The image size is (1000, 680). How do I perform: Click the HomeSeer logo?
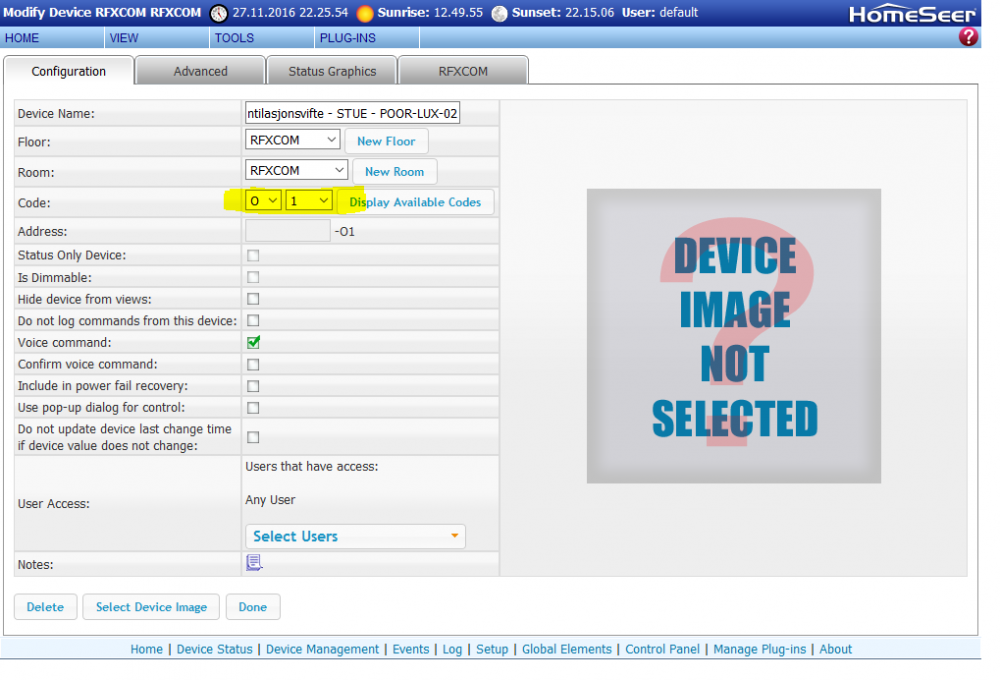[x=912, y=14]
